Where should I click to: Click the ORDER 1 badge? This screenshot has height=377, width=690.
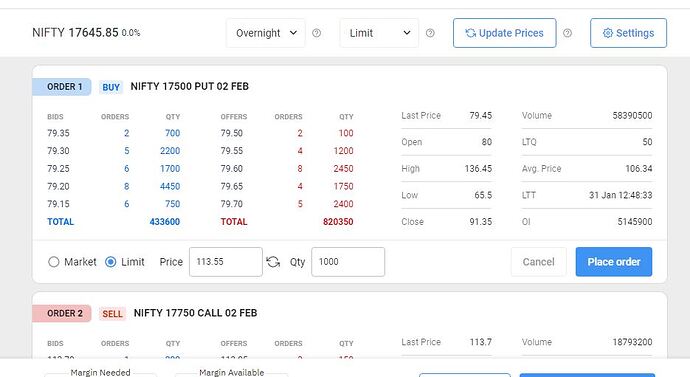pyautogui.click(x=62, y=87)
